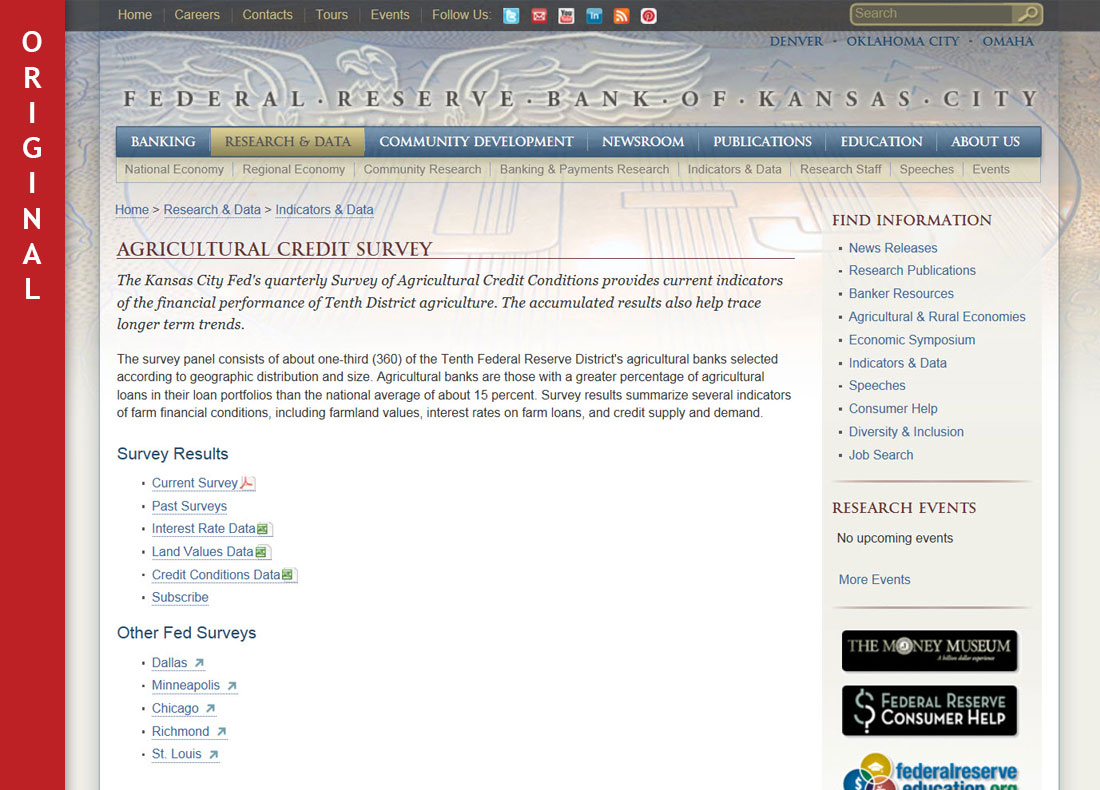This screenshot has height=790, width=1100.
Task: Click the PDF icon beside Current Survey
Action: click(x=248, y=483)
